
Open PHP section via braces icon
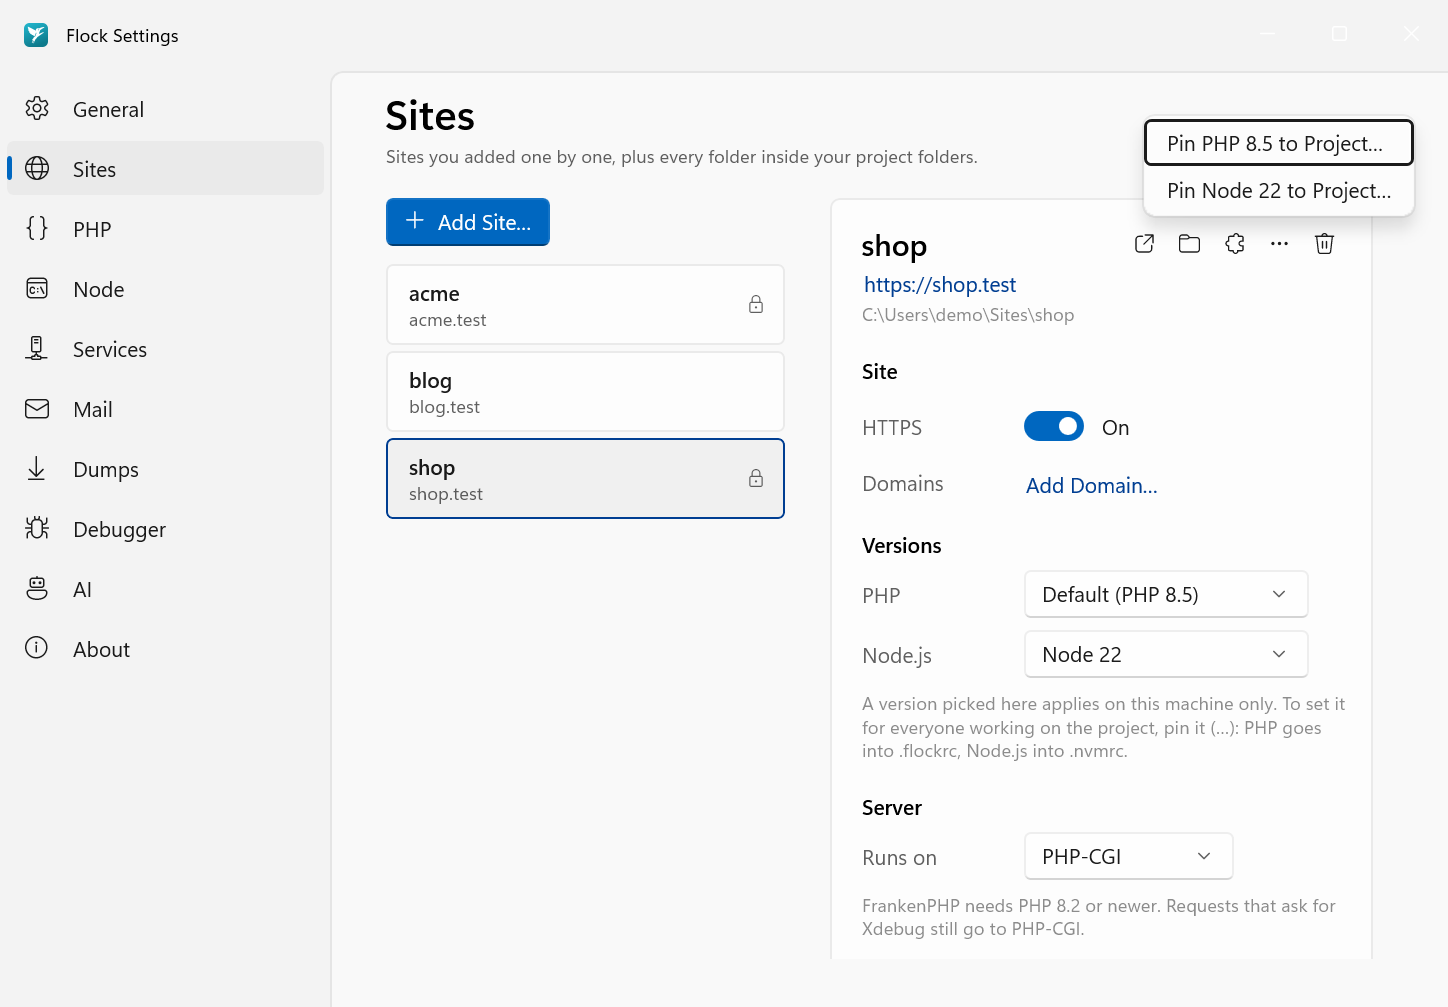[37, 229]
